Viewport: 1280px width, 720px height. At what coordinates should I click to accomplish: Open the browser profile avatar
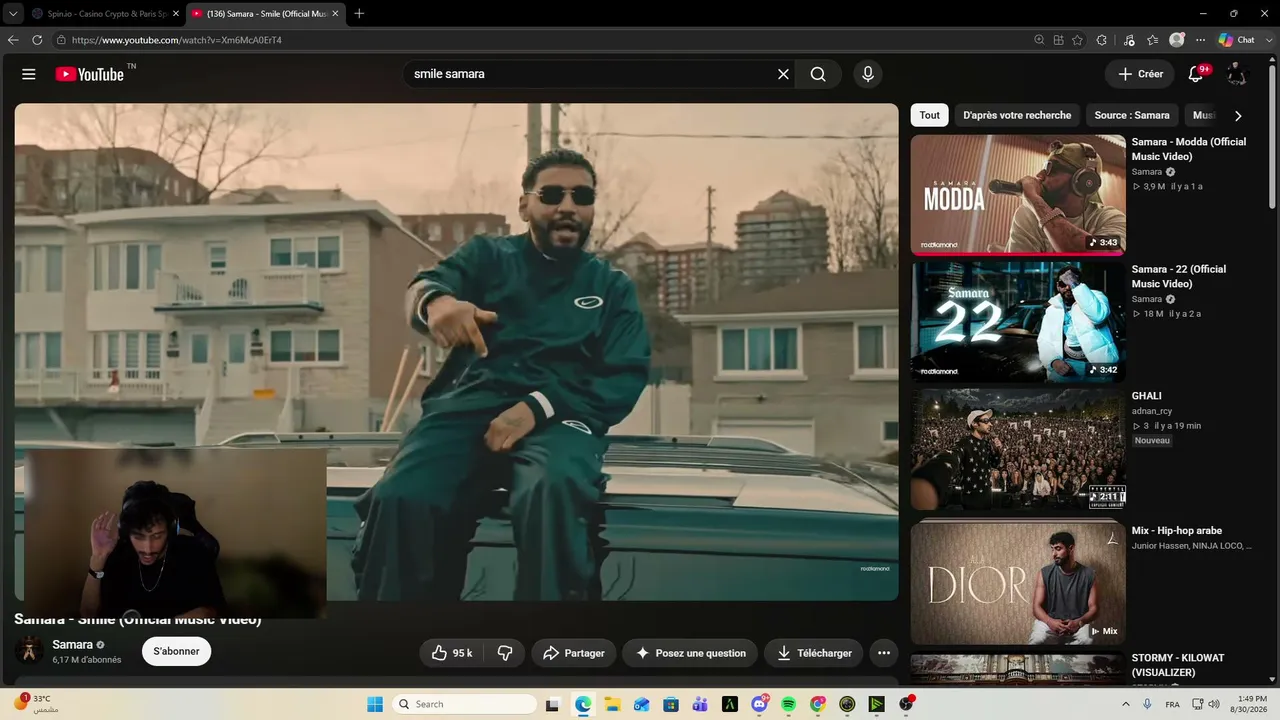click(x=1177, y=40)
